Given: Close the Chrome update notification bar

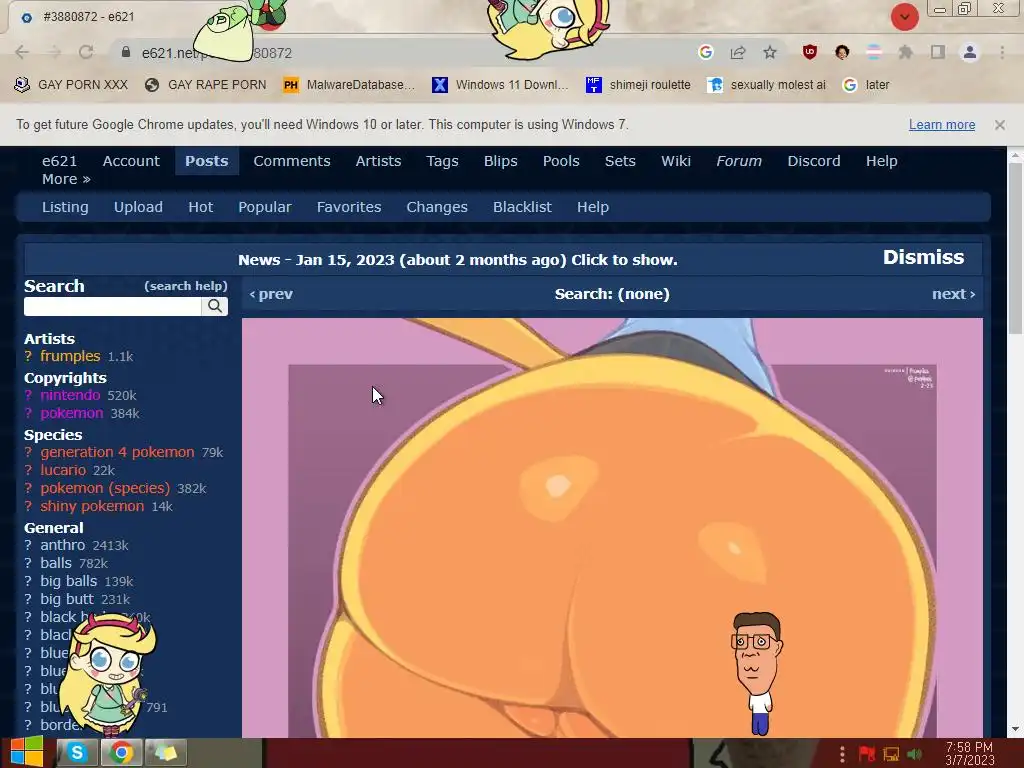Looking at the screenshot, I should click(x=999, y=125).
